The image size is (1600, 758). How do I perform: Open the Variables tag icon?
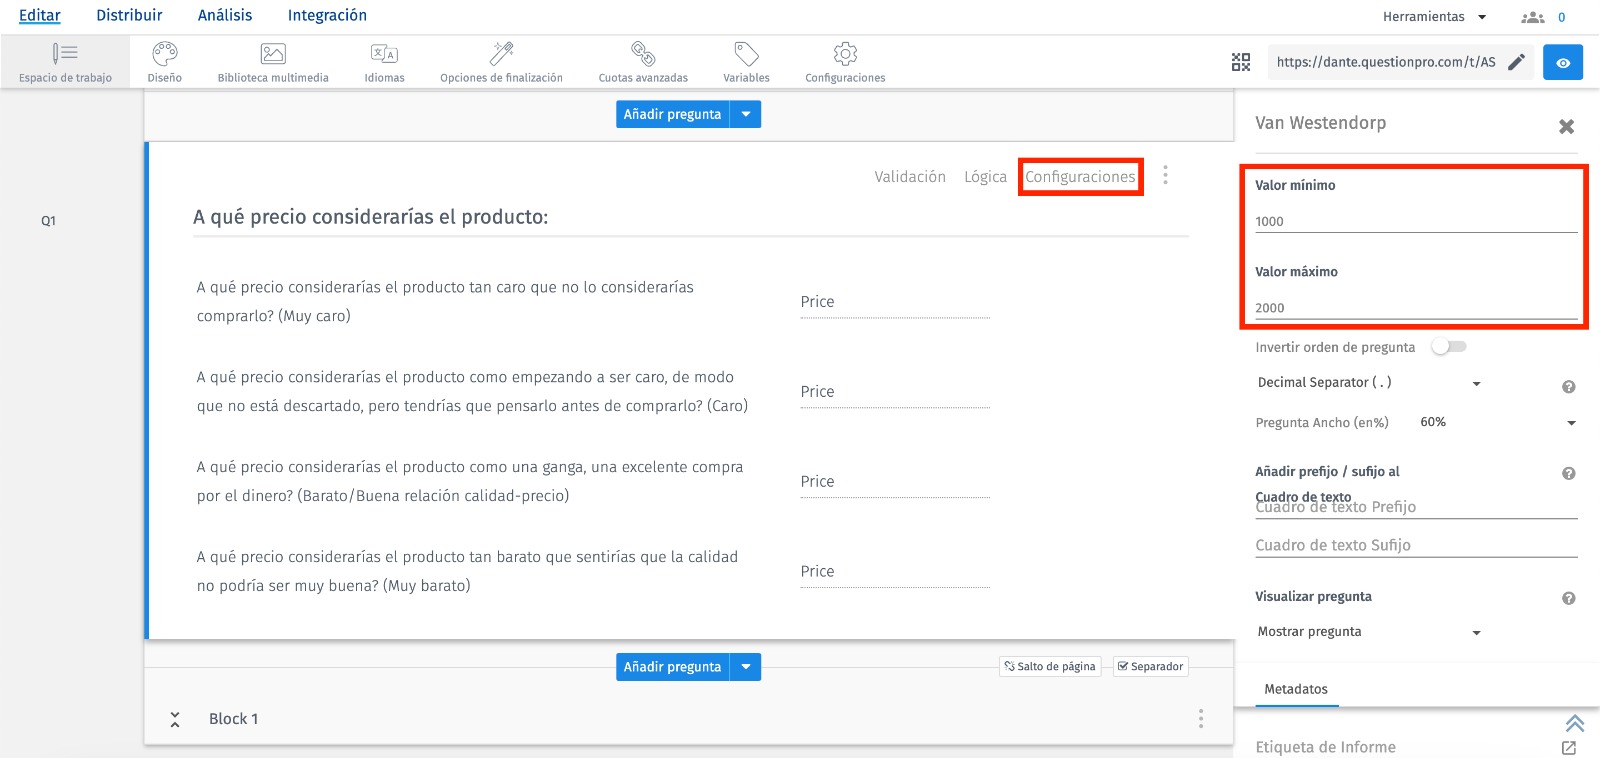[x=746, y=53]
